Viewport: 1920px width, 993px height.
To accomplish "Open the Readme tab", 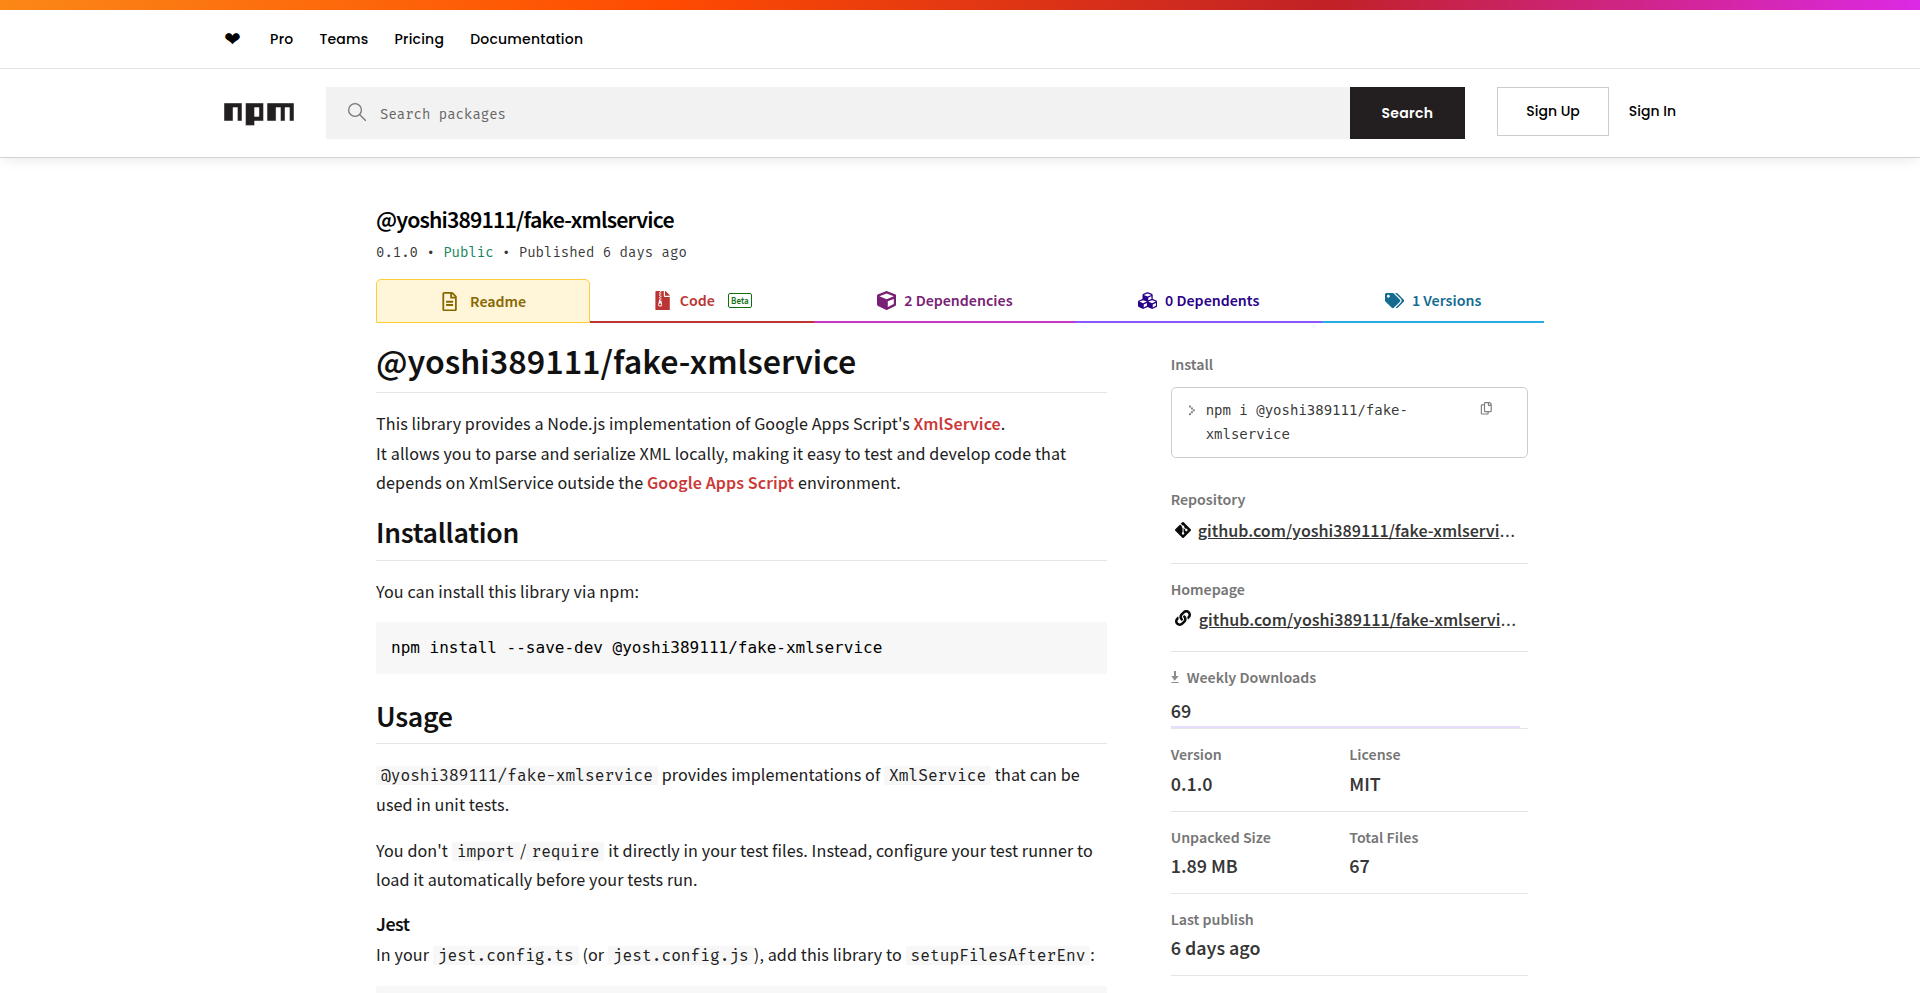I will tap(483, 301).
